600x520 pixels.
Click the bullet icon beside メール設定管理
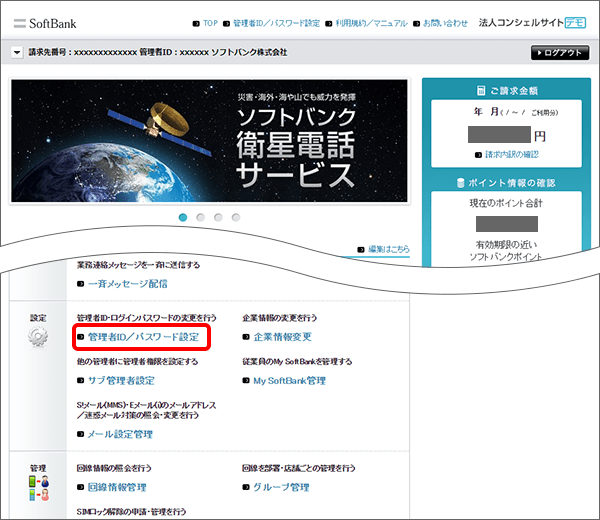point(80,434)
